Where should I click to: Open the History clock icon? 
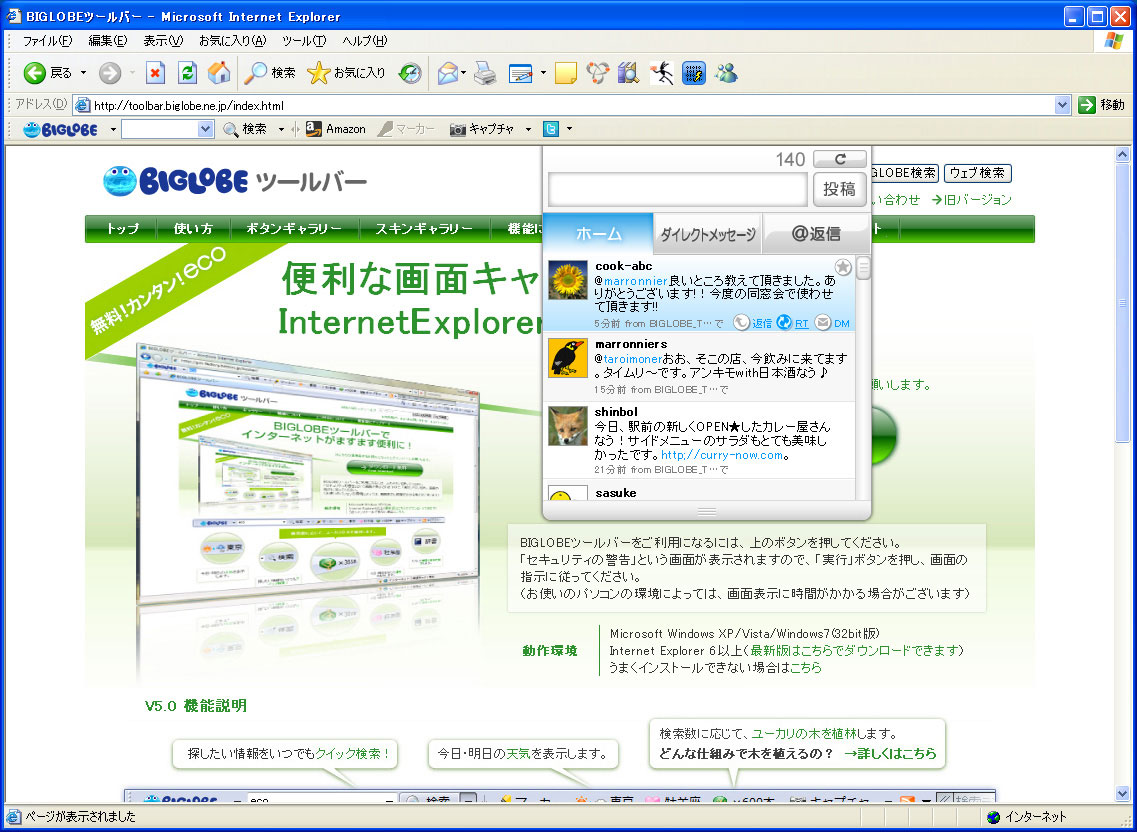pos(410,73)
